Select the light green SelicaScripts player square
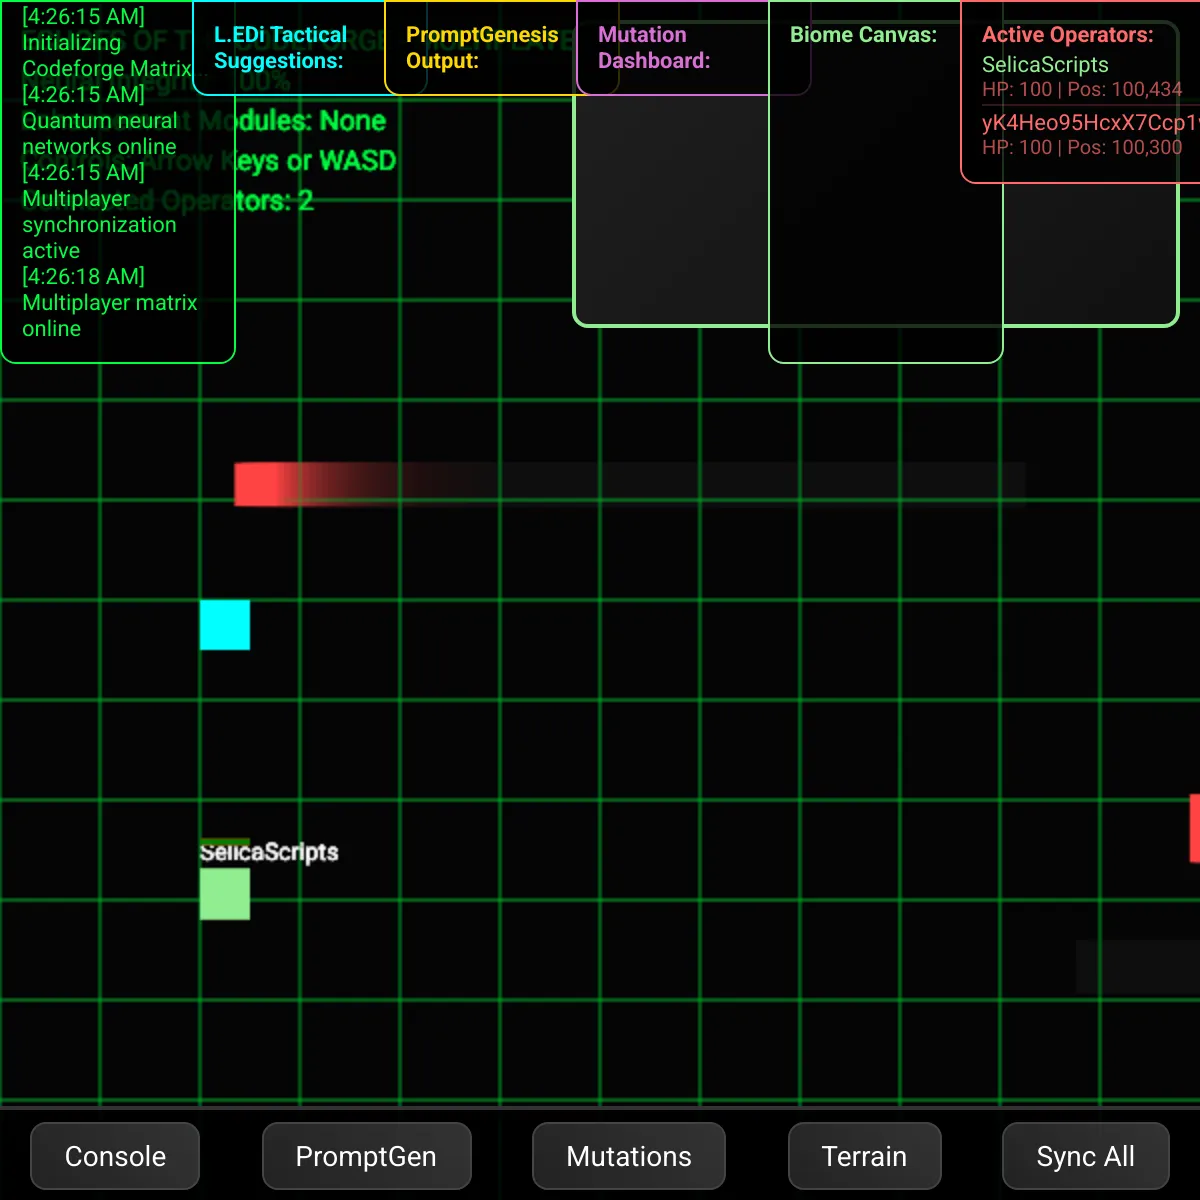The width and height of the screenshot is (1200, 1200). [x=225, y=894]
